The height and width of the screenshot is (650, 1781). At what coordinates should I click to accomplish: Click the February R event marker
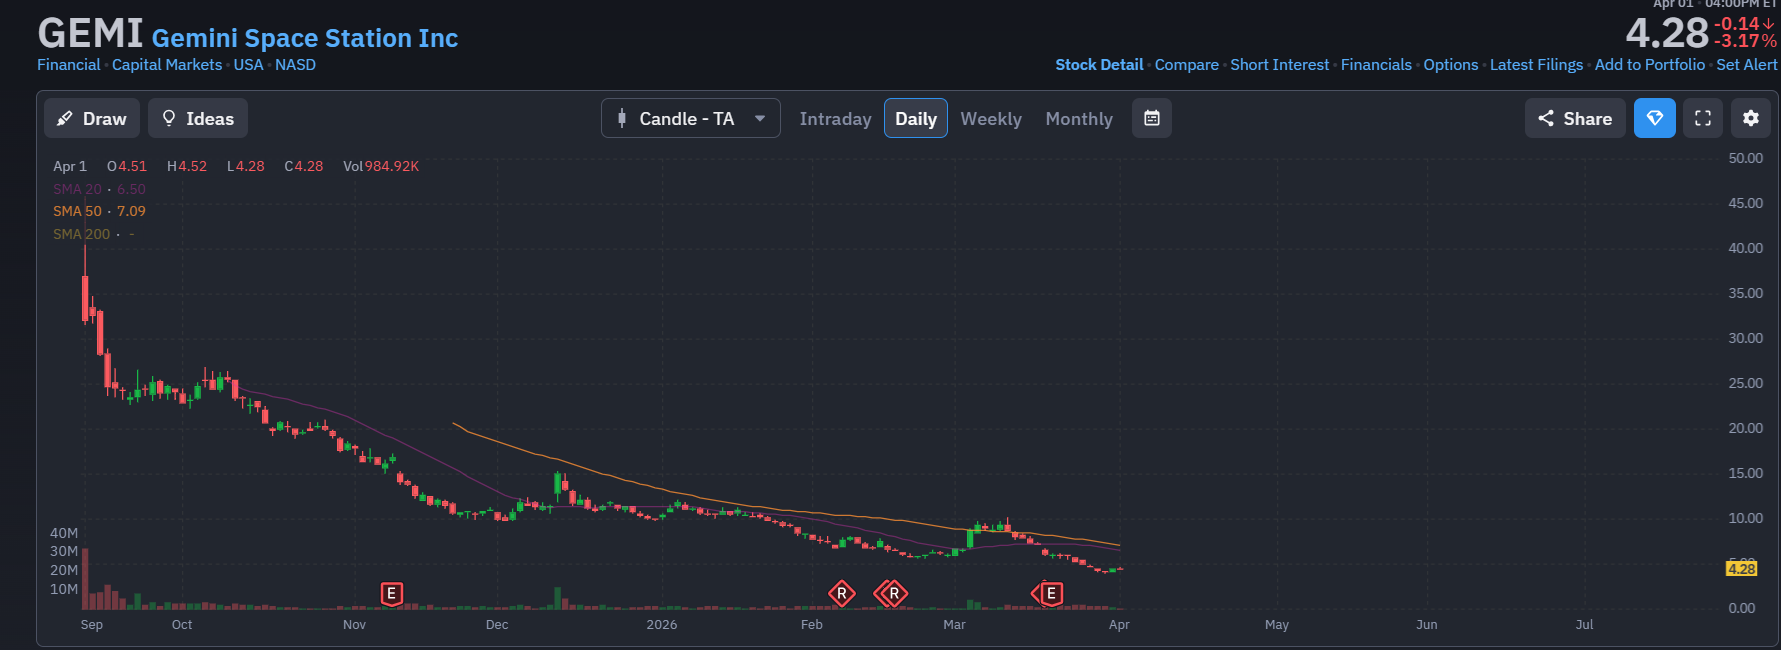click(x=842, y=594)
